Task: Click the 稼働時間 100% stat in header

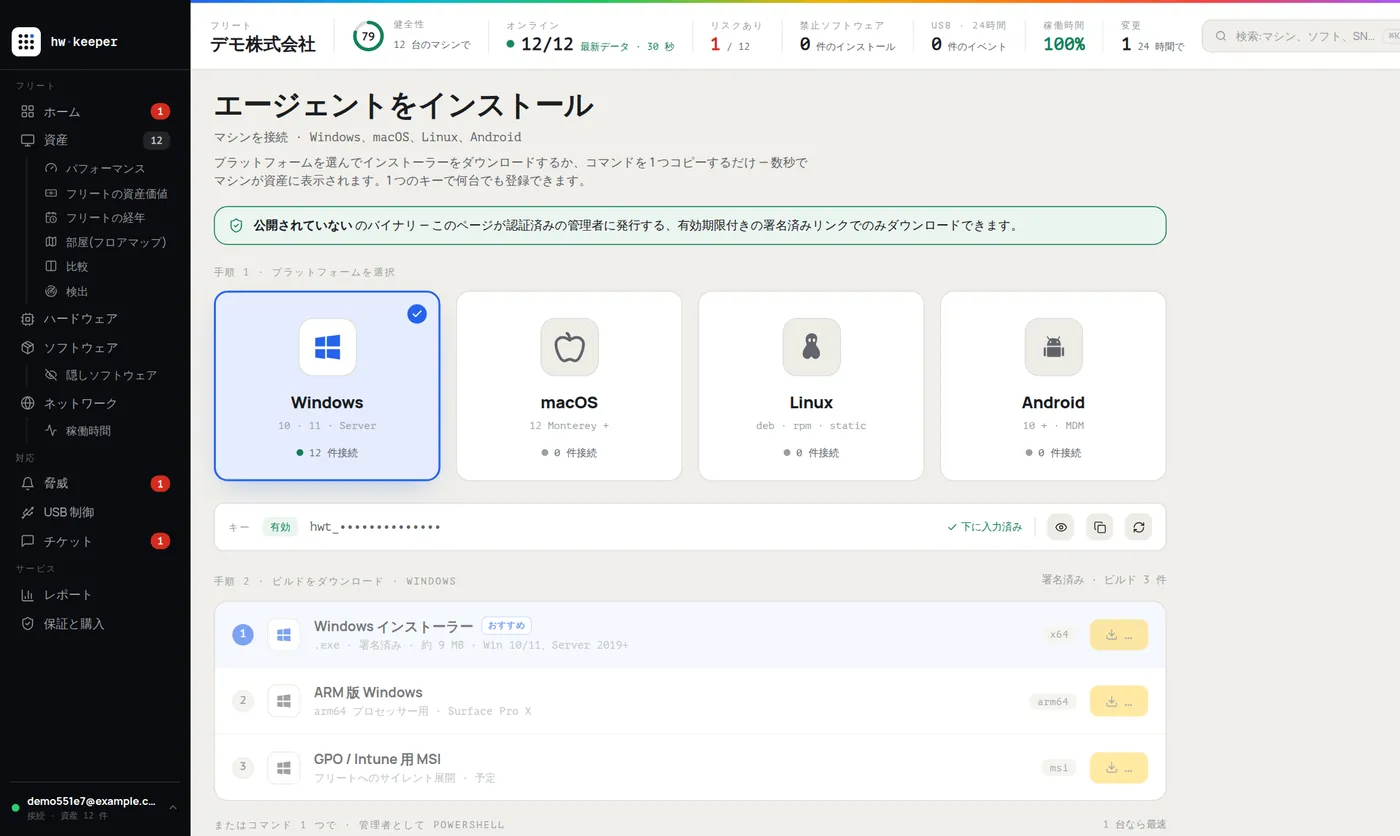Action: [1064, 36]
